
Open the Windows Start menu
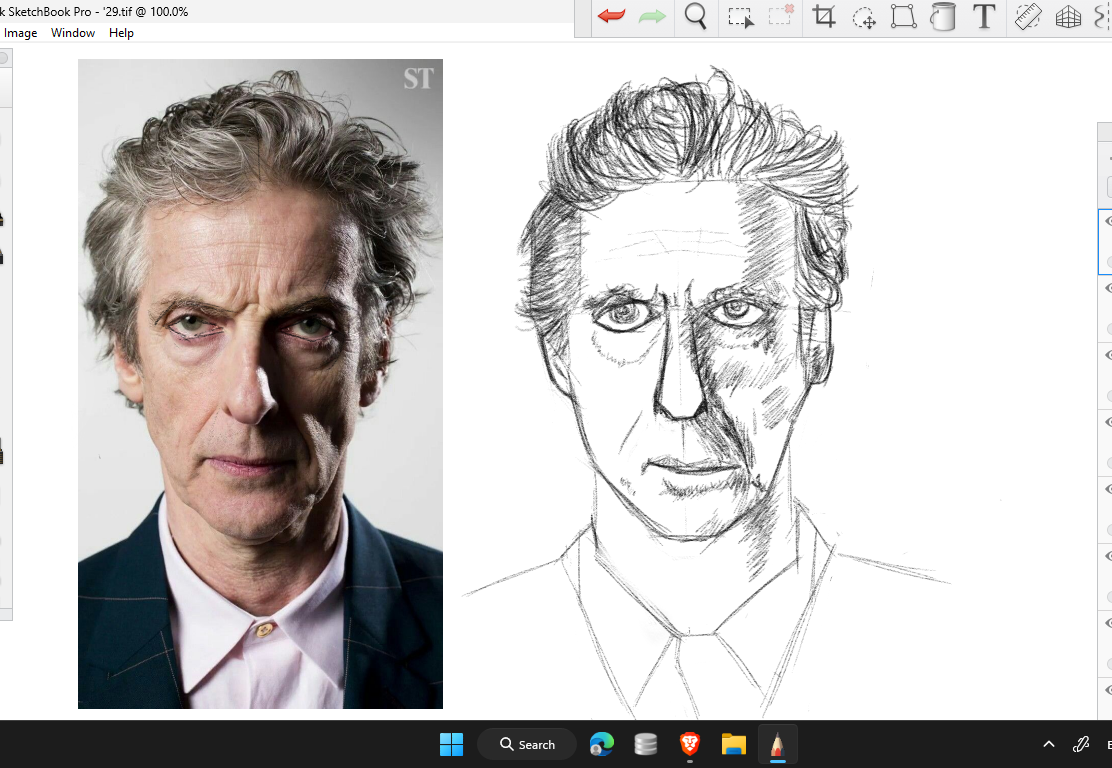(x=451, y=745)
